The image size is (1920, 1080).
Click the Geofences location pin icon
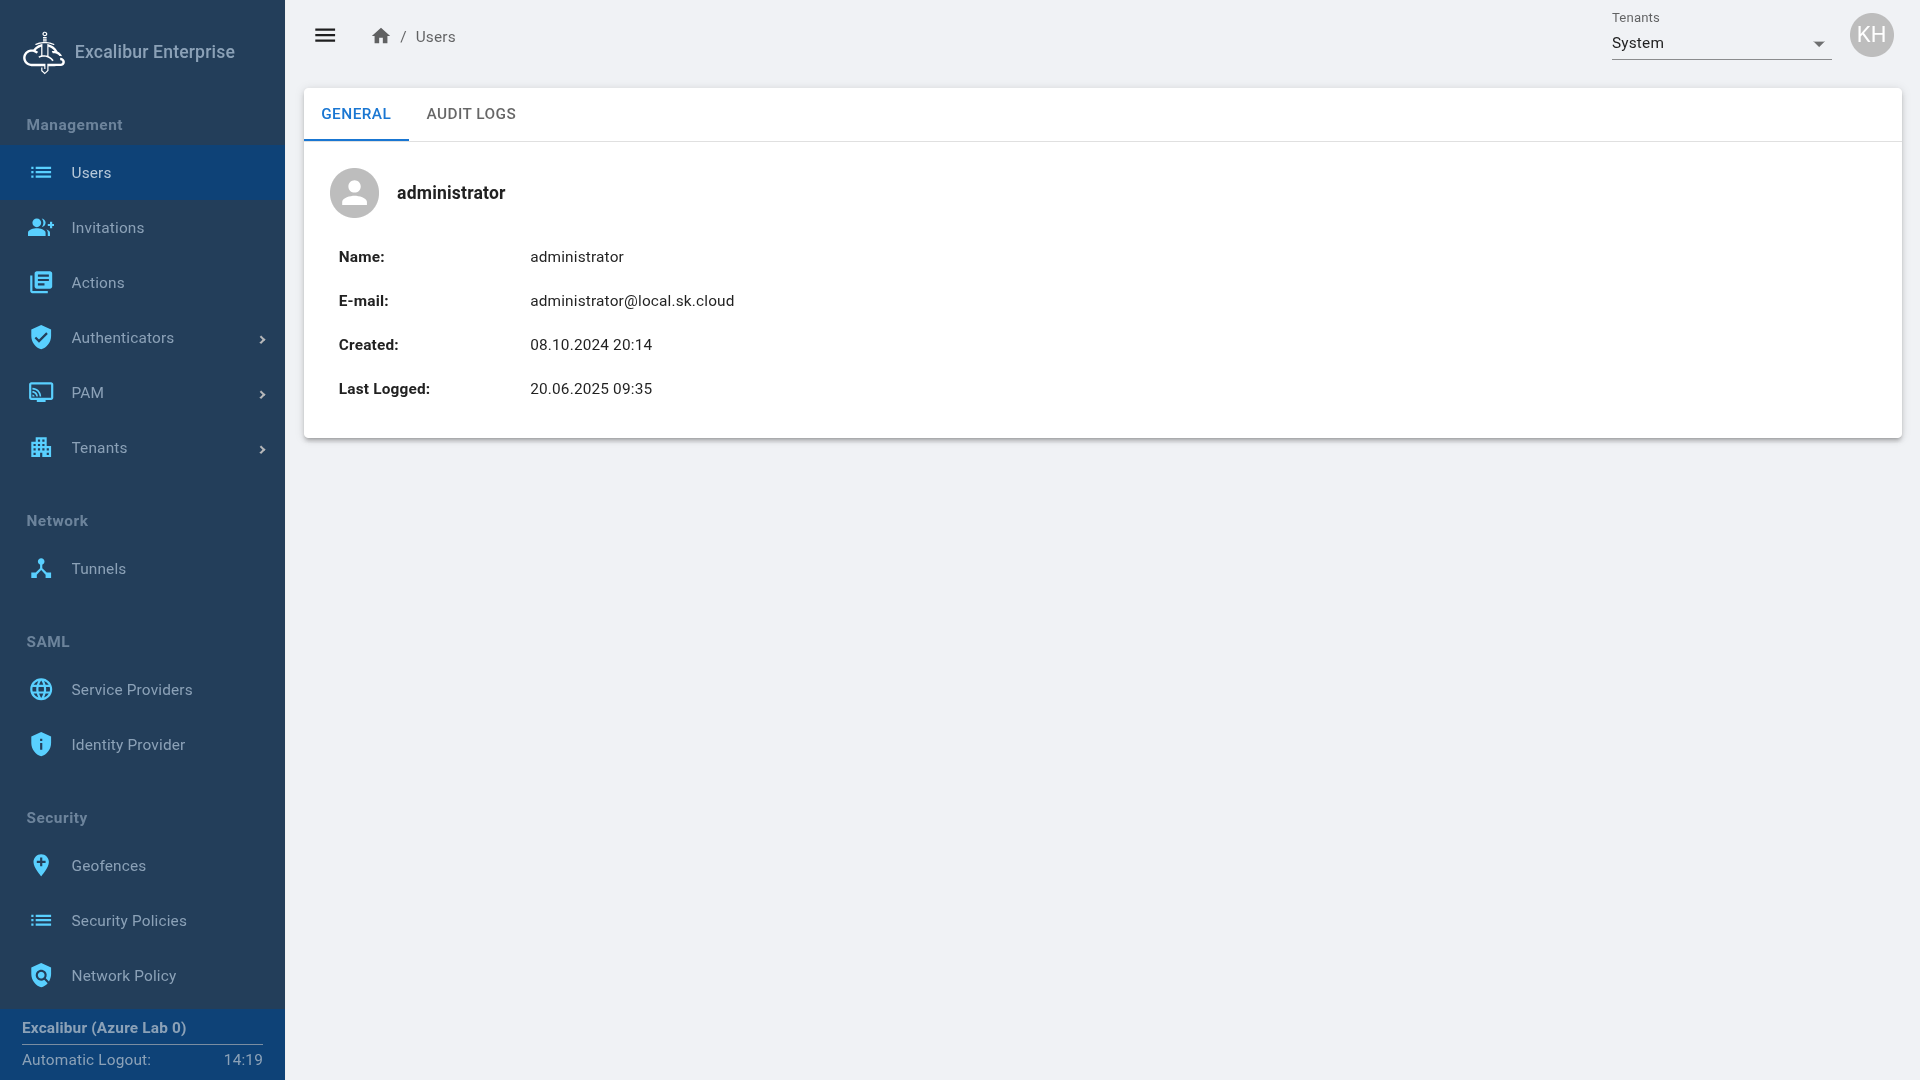tap(41, 866)
